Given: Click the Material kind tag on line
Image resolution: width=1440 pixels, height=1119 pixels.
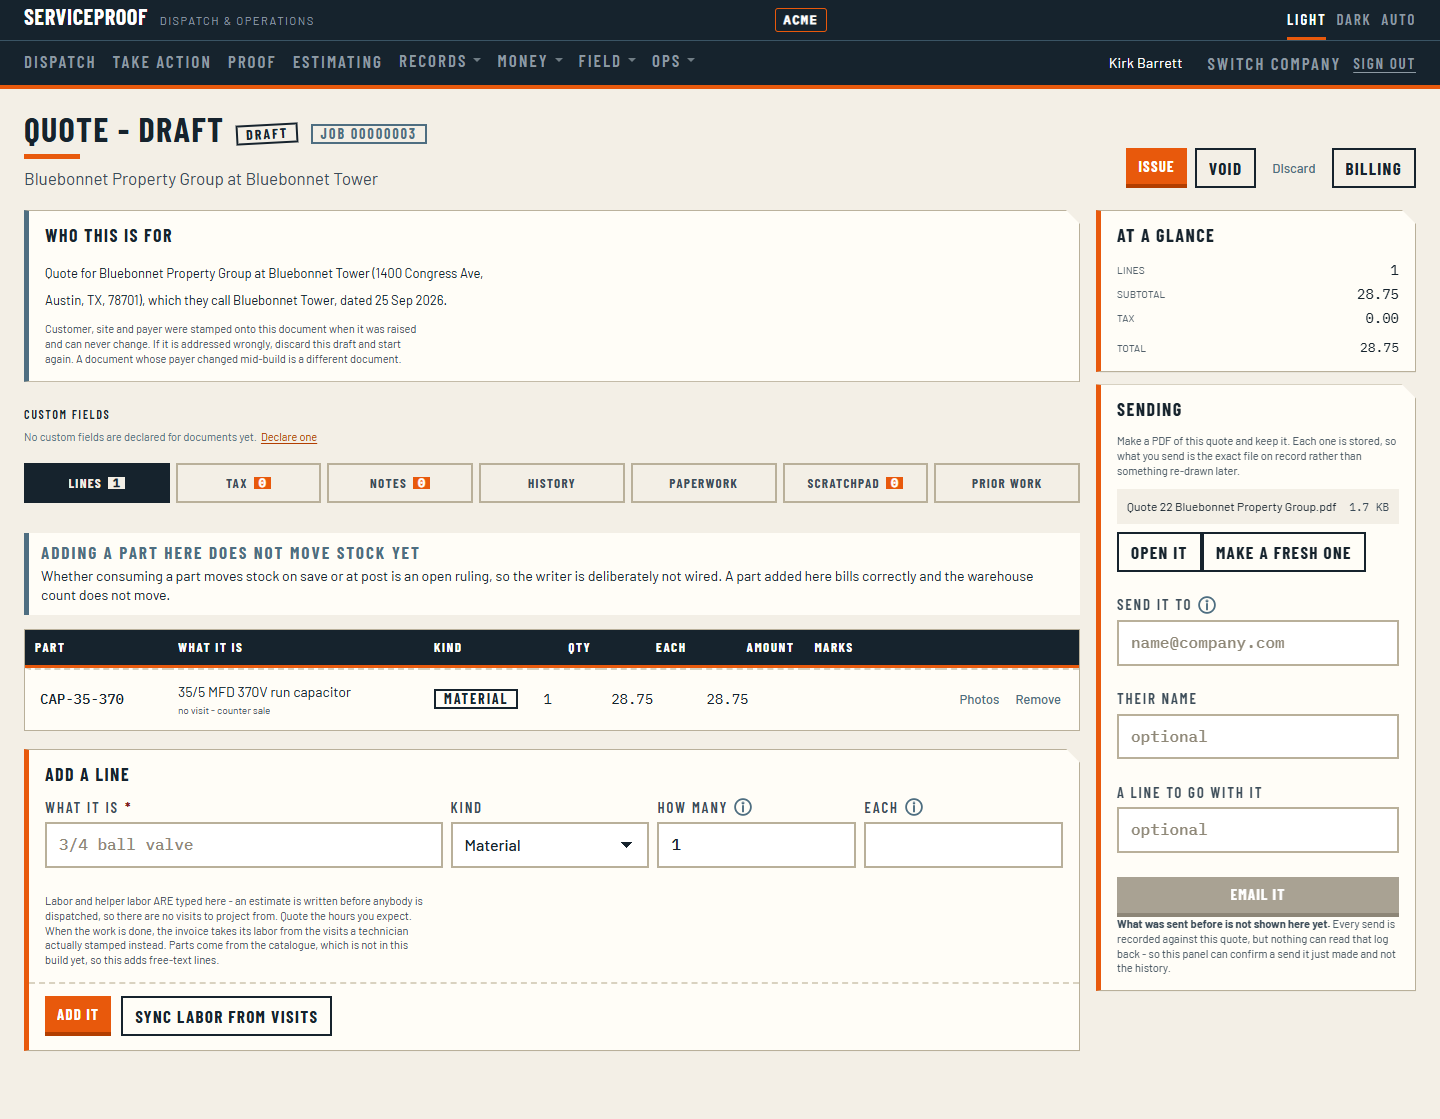Looking at the screenshot, I should (476, 699).
